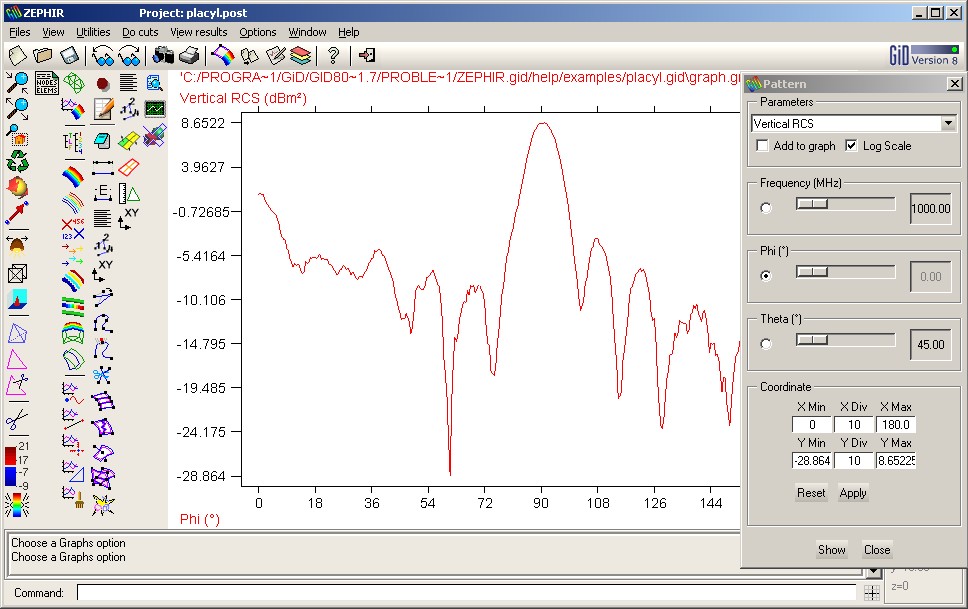Click the blue scissors cut-points icon
Screen dimensions: 968x609
[x=102, y=374]
